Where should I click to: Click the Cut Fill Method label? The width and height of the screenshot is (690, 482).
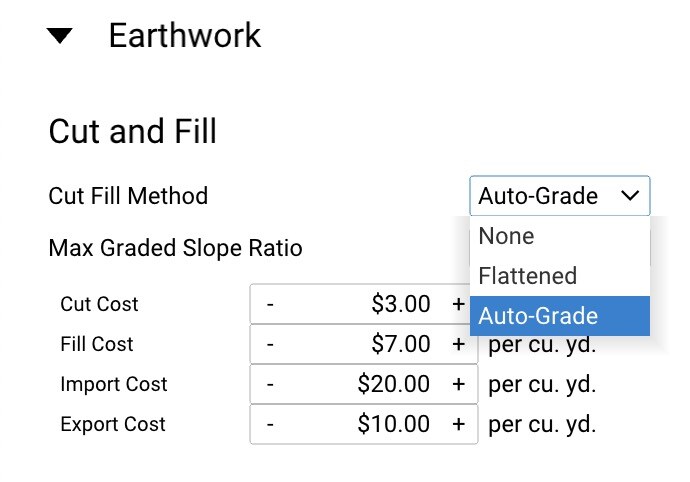point(128,196)
